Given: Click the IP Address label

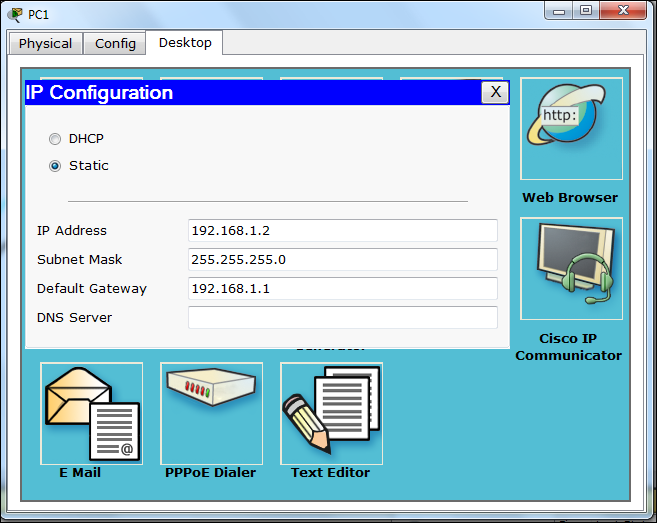Looking at the screenshot, I should tap(72, 230).
